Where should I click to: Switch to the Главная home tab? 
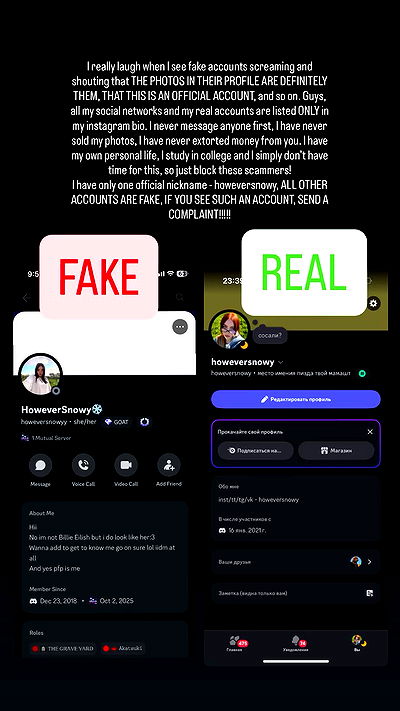point(235,644)
